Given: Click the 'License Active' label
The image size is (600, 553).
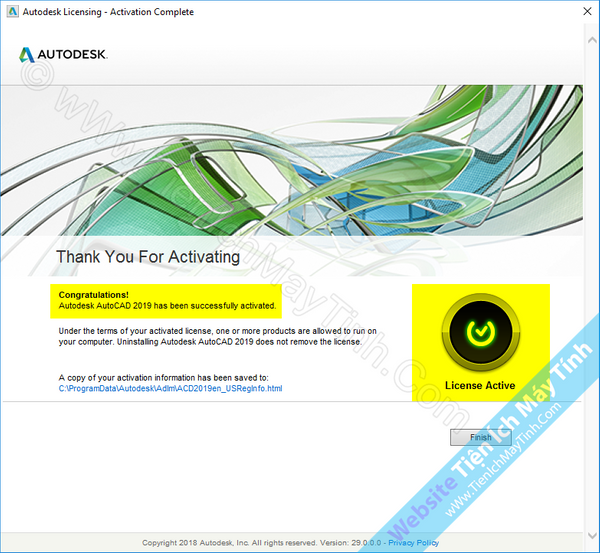Looking at the screenshot, I should coord(480,385).
